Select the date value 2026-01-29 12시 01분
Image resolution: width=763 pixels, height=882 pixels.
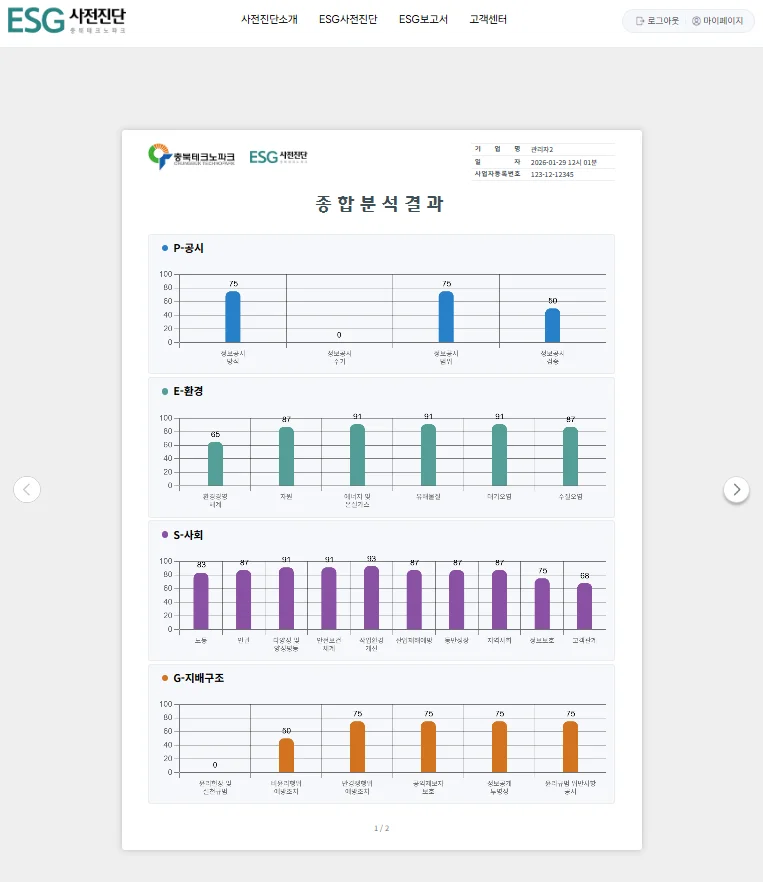(x=563, y=163)
